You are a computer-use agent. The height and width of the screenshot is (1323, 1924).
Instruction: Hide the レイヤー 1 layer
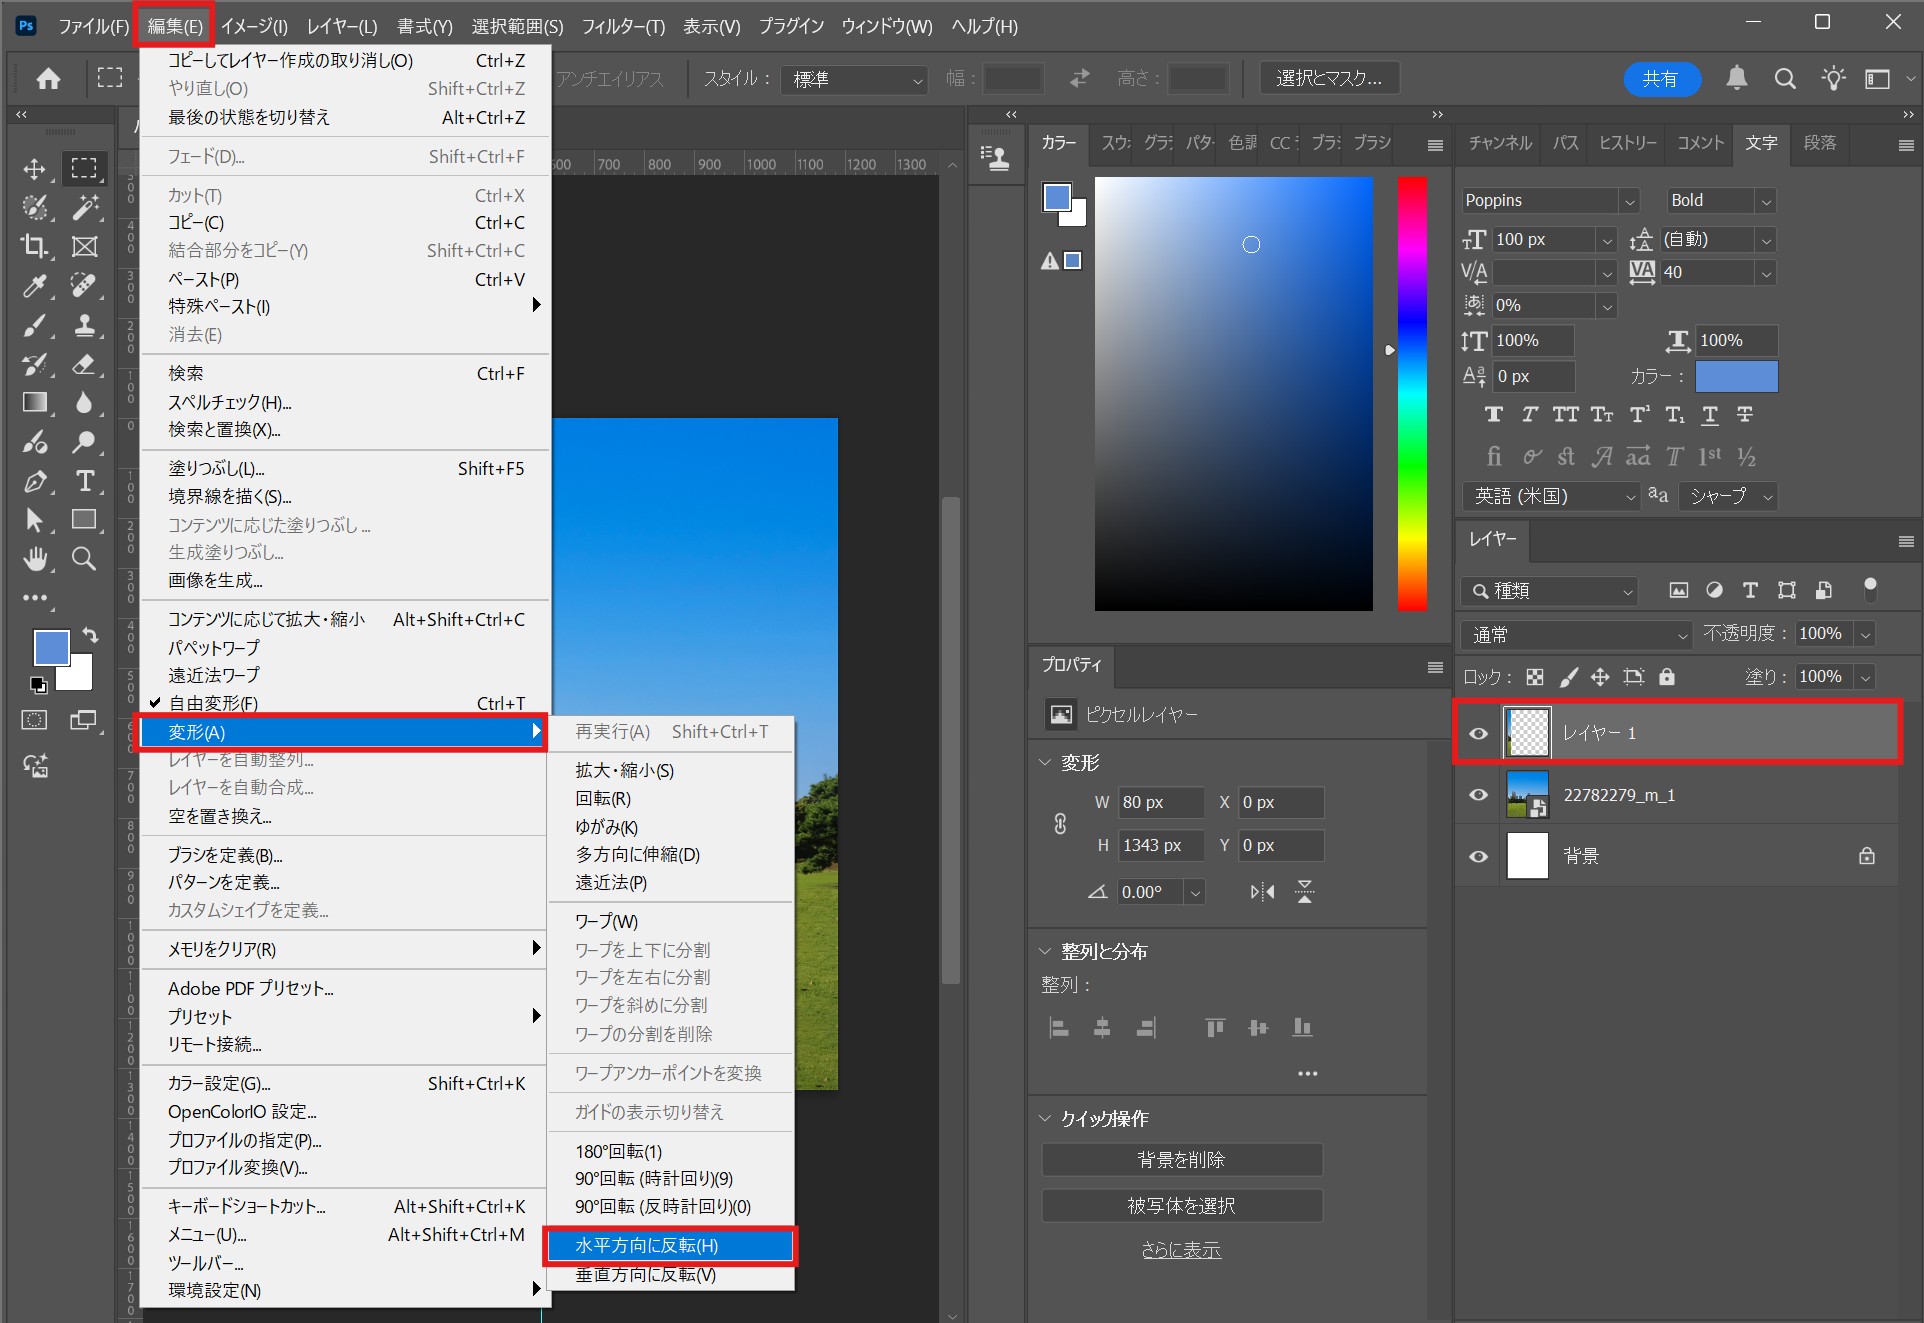[1478, 733]
